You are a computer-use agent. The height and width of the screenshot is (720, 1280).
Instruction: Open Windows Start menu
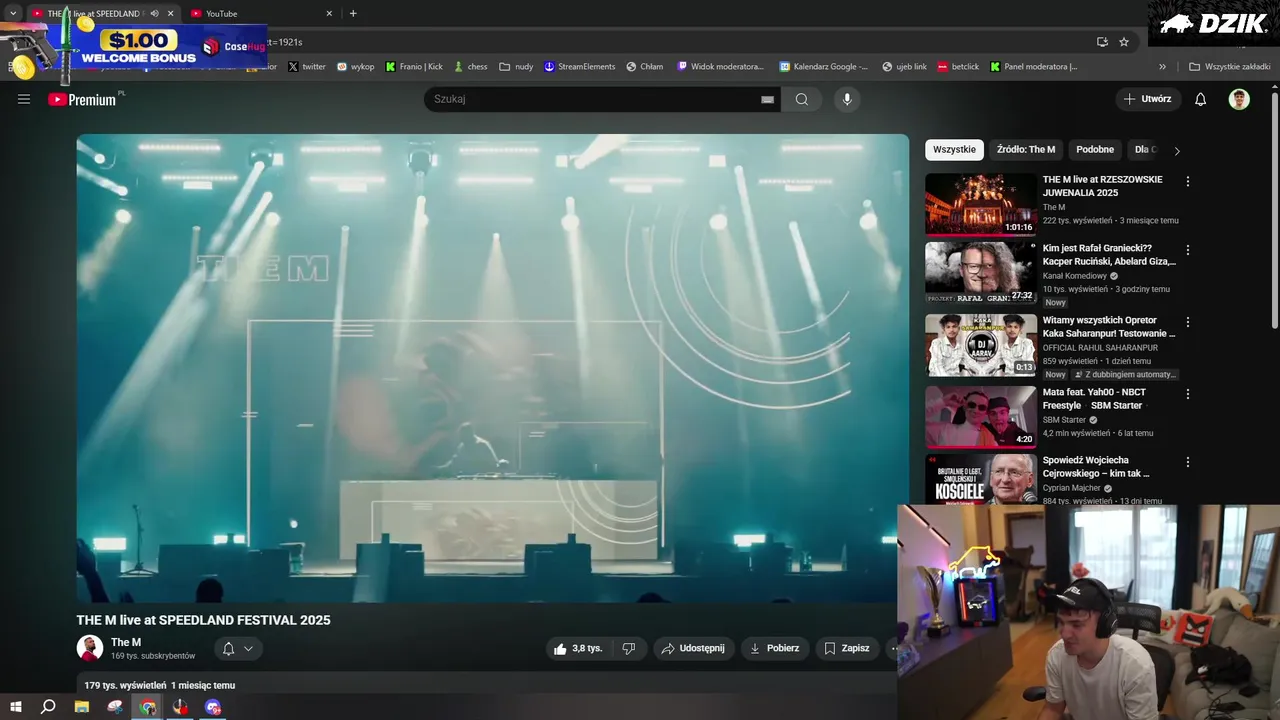15,707
